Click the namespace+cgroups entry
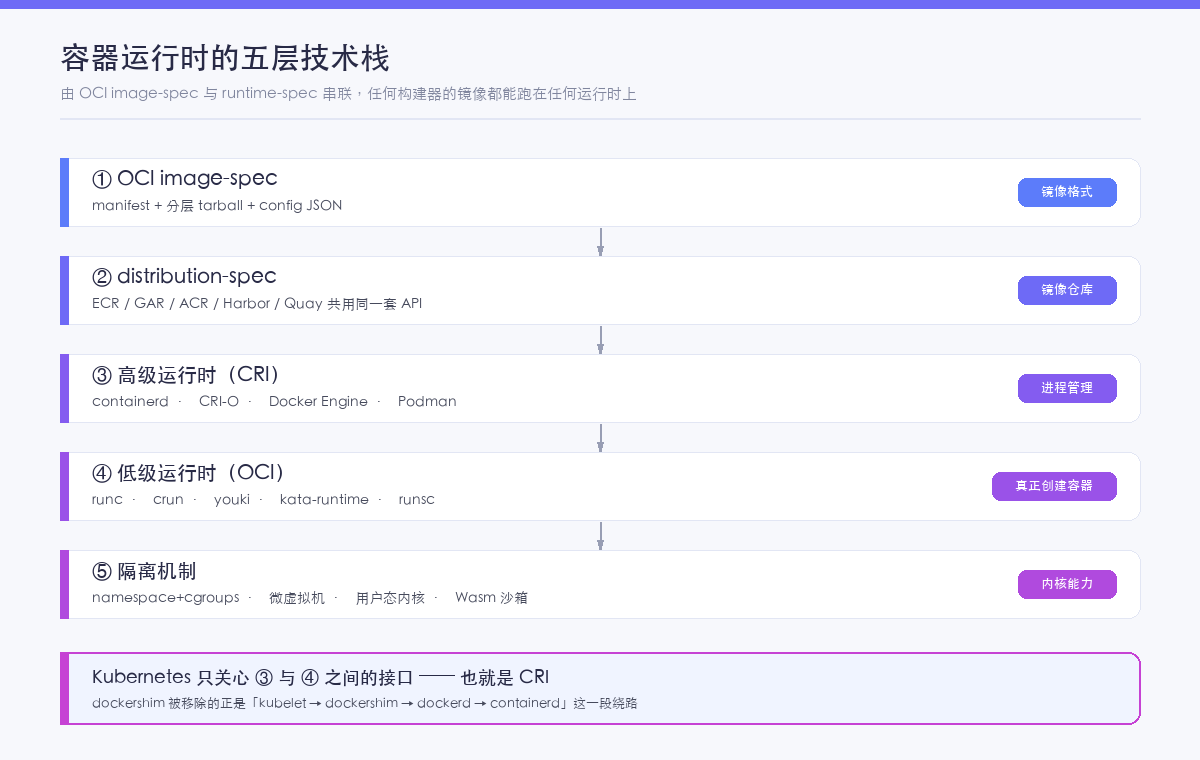Image resolution: width=1200 pixels, height=760 pixels. 166,597
